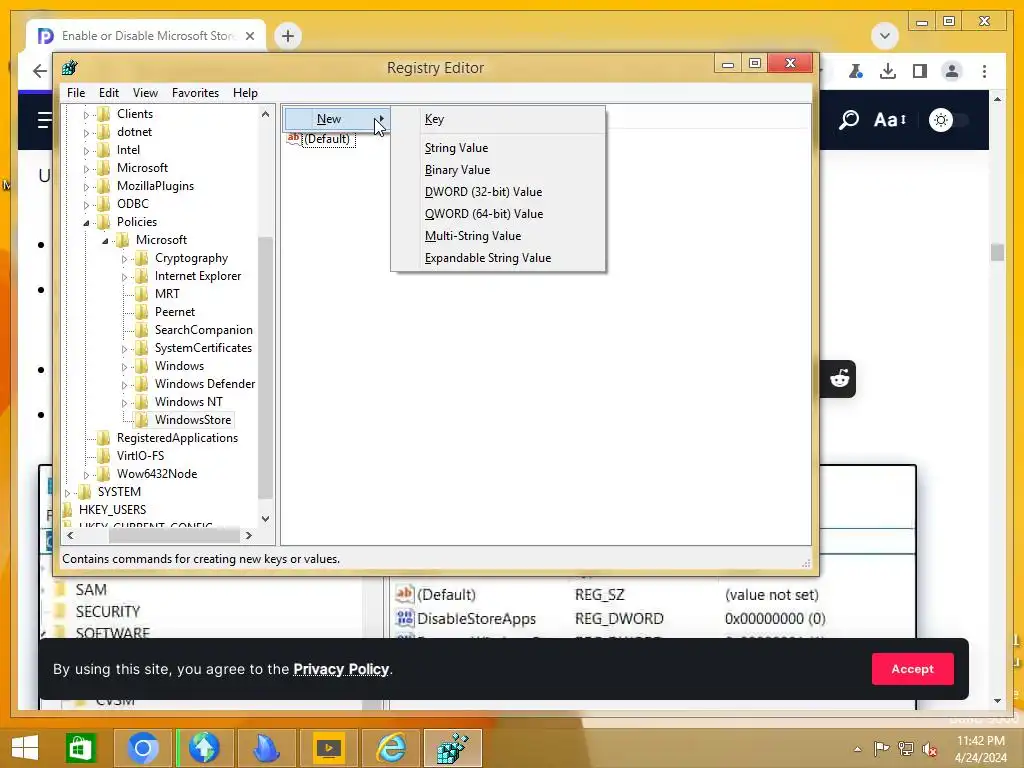Expand the Wow6432Node key
1024x768 pixels.
pos(86,475)
